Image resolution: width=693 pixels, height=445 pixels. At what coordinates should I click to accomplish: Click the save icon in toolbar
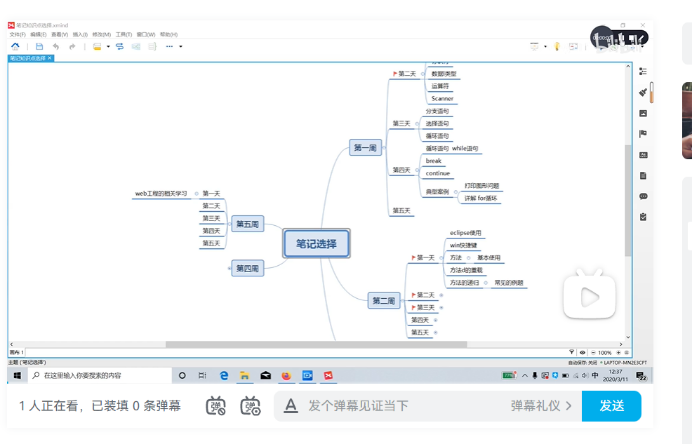[39, 46]
